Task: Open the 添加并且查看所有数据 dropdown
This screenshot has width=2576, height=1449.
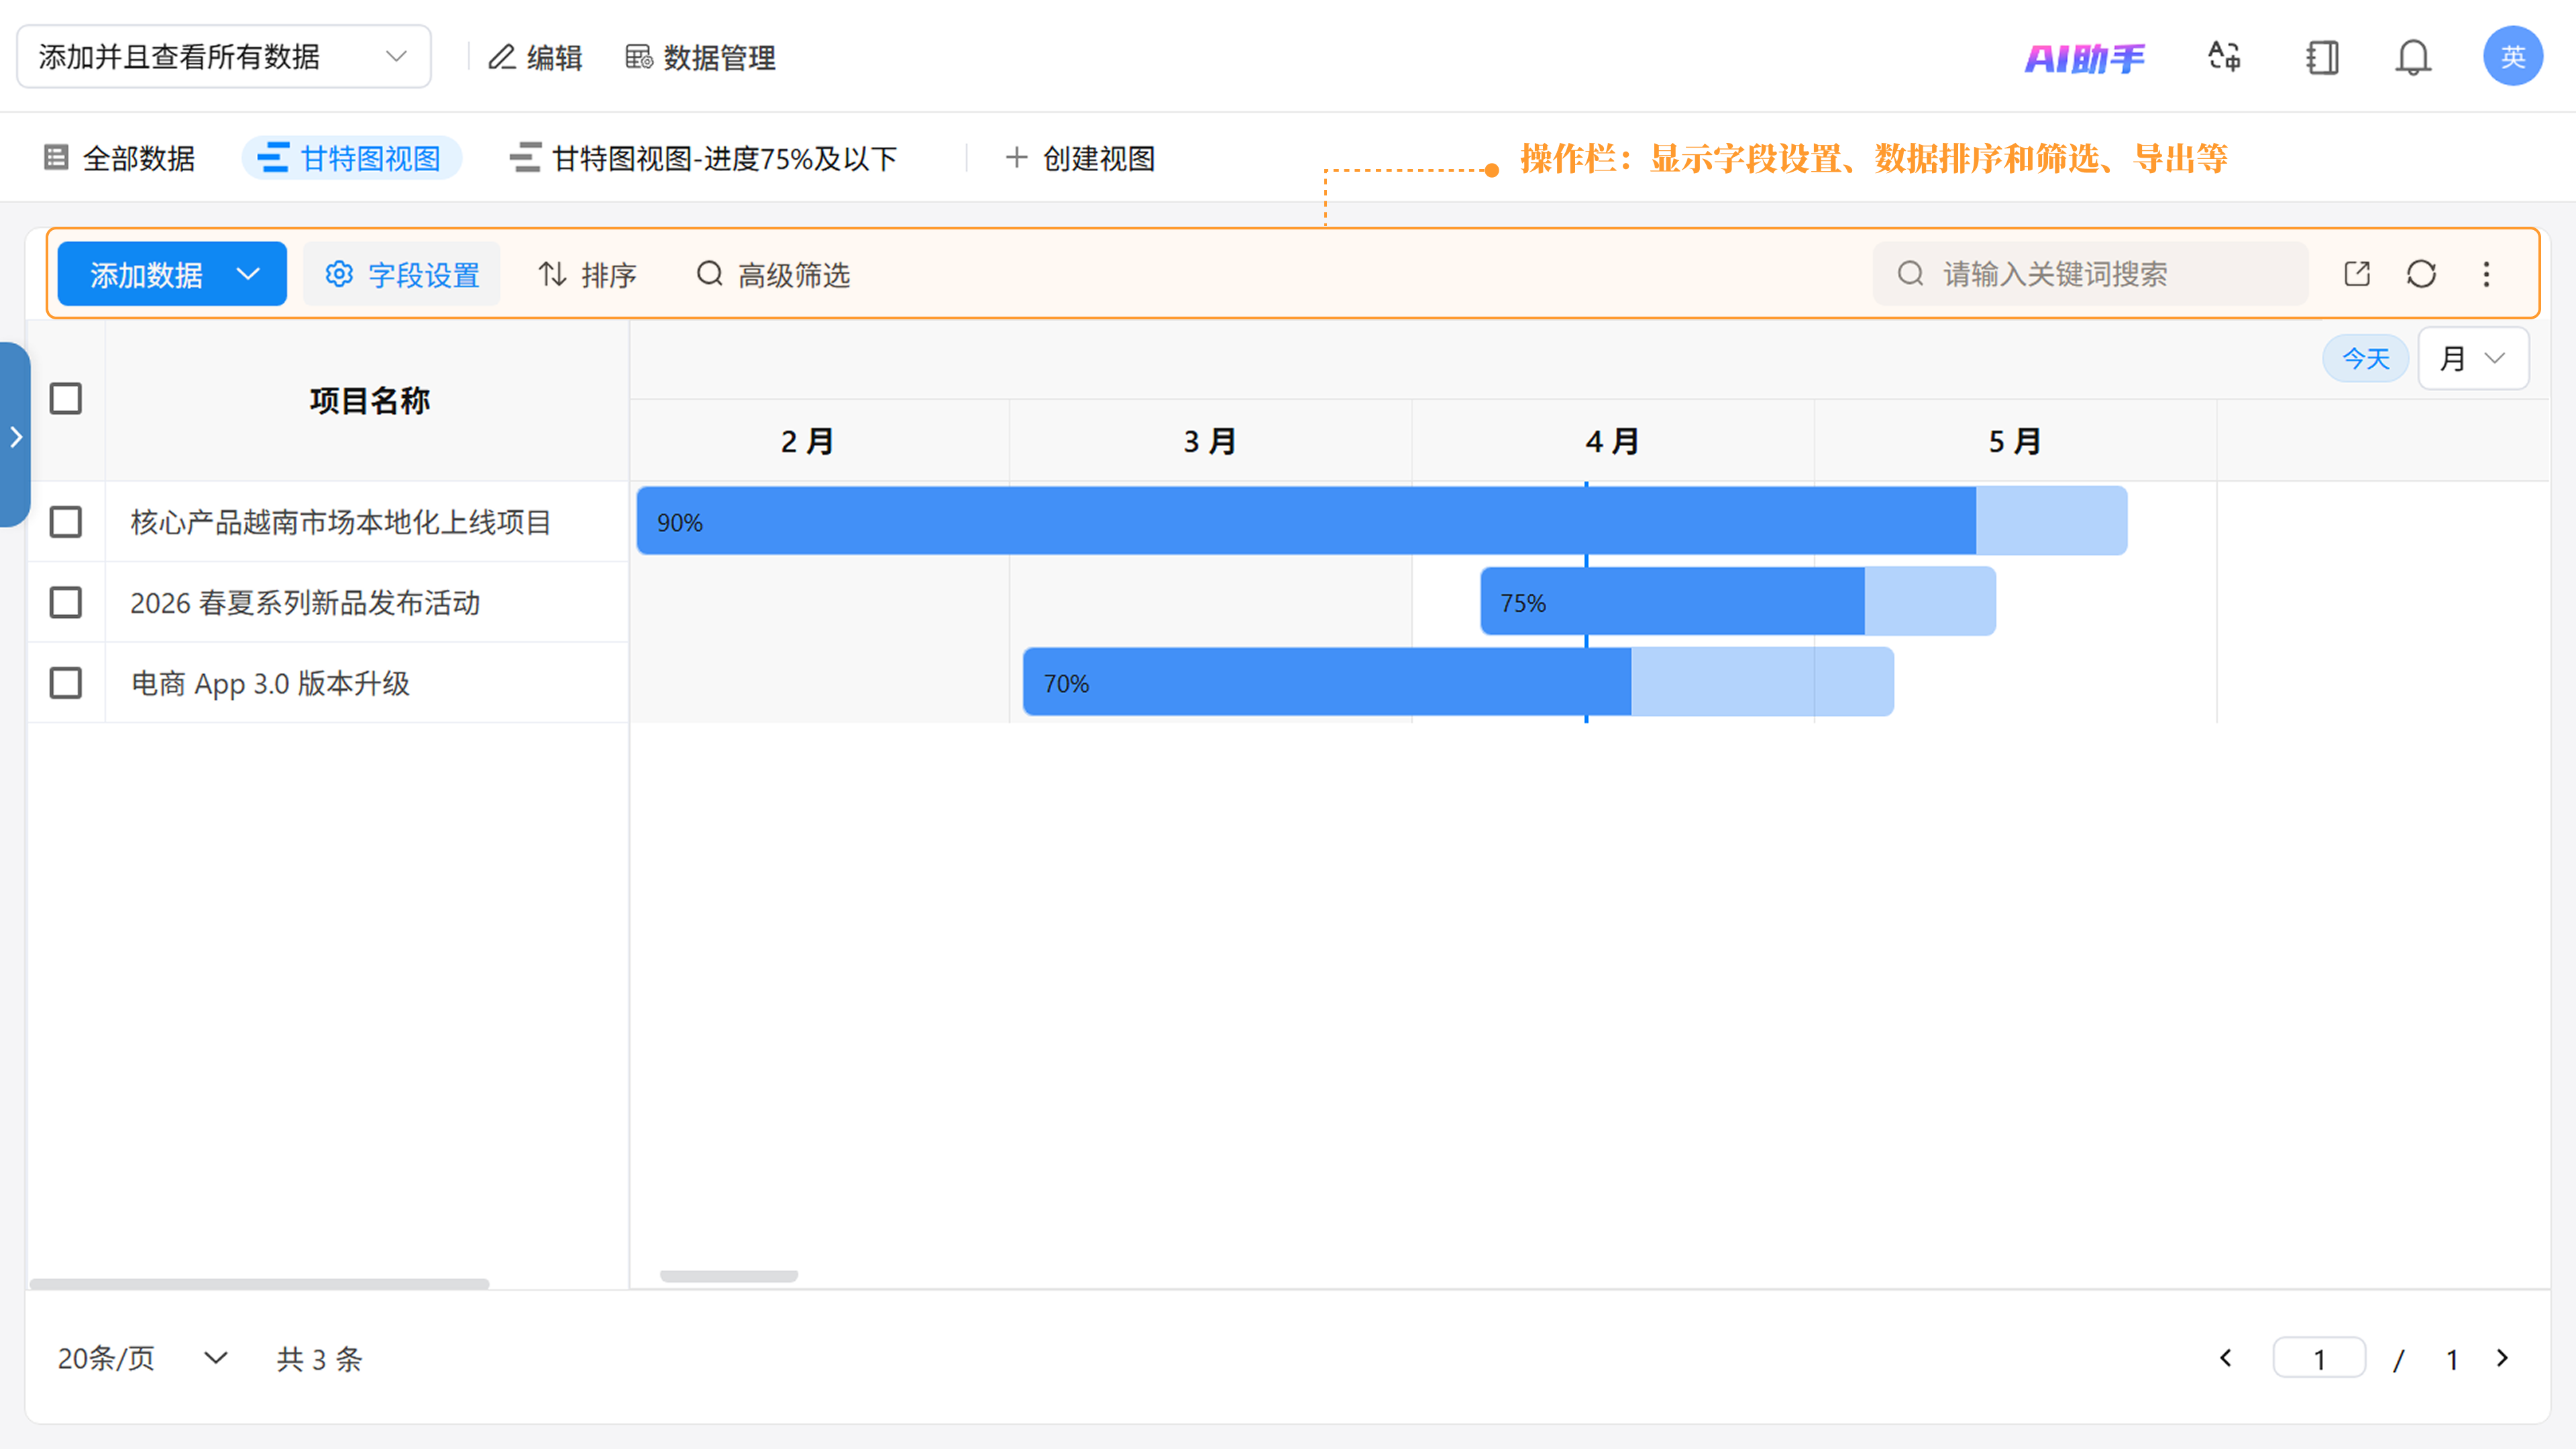Action: click(223, 57)
